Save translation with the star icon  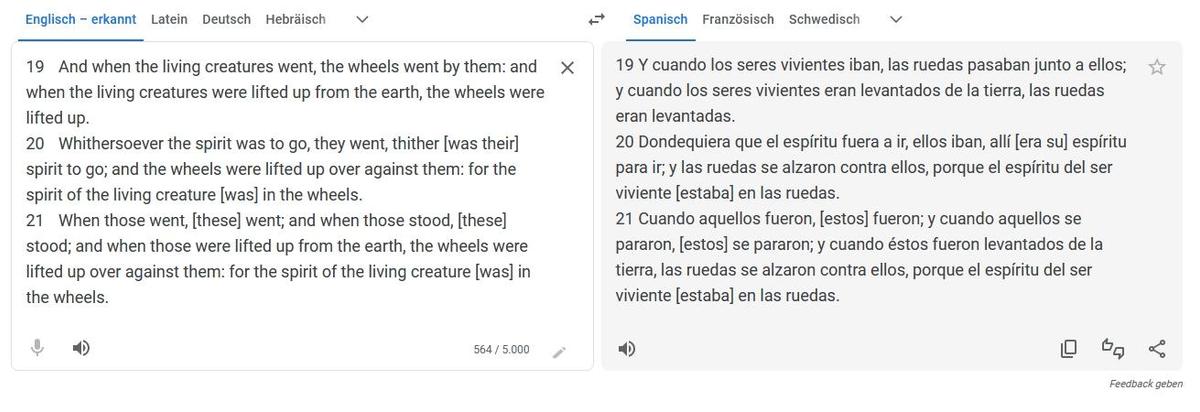coord(1157,67)
